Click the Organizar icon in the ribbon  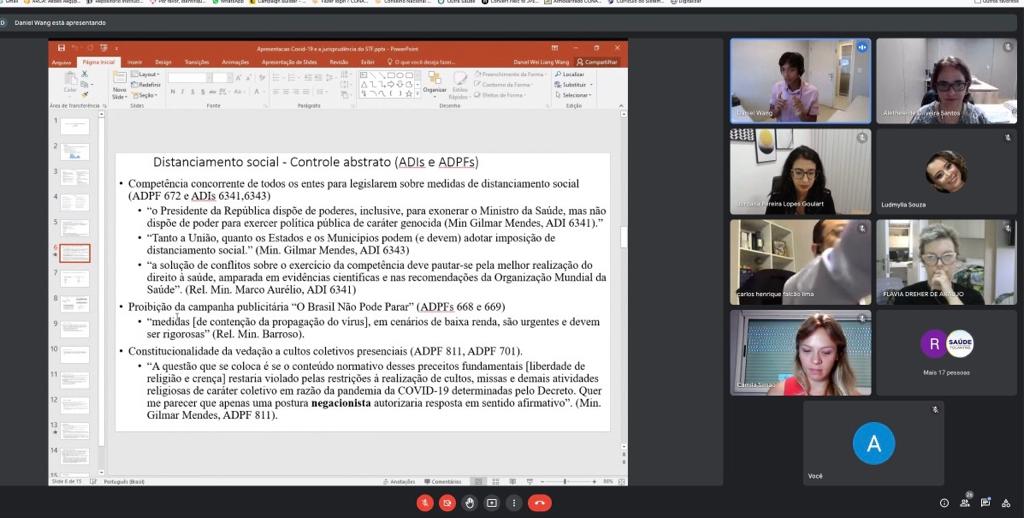click(435, 82)
